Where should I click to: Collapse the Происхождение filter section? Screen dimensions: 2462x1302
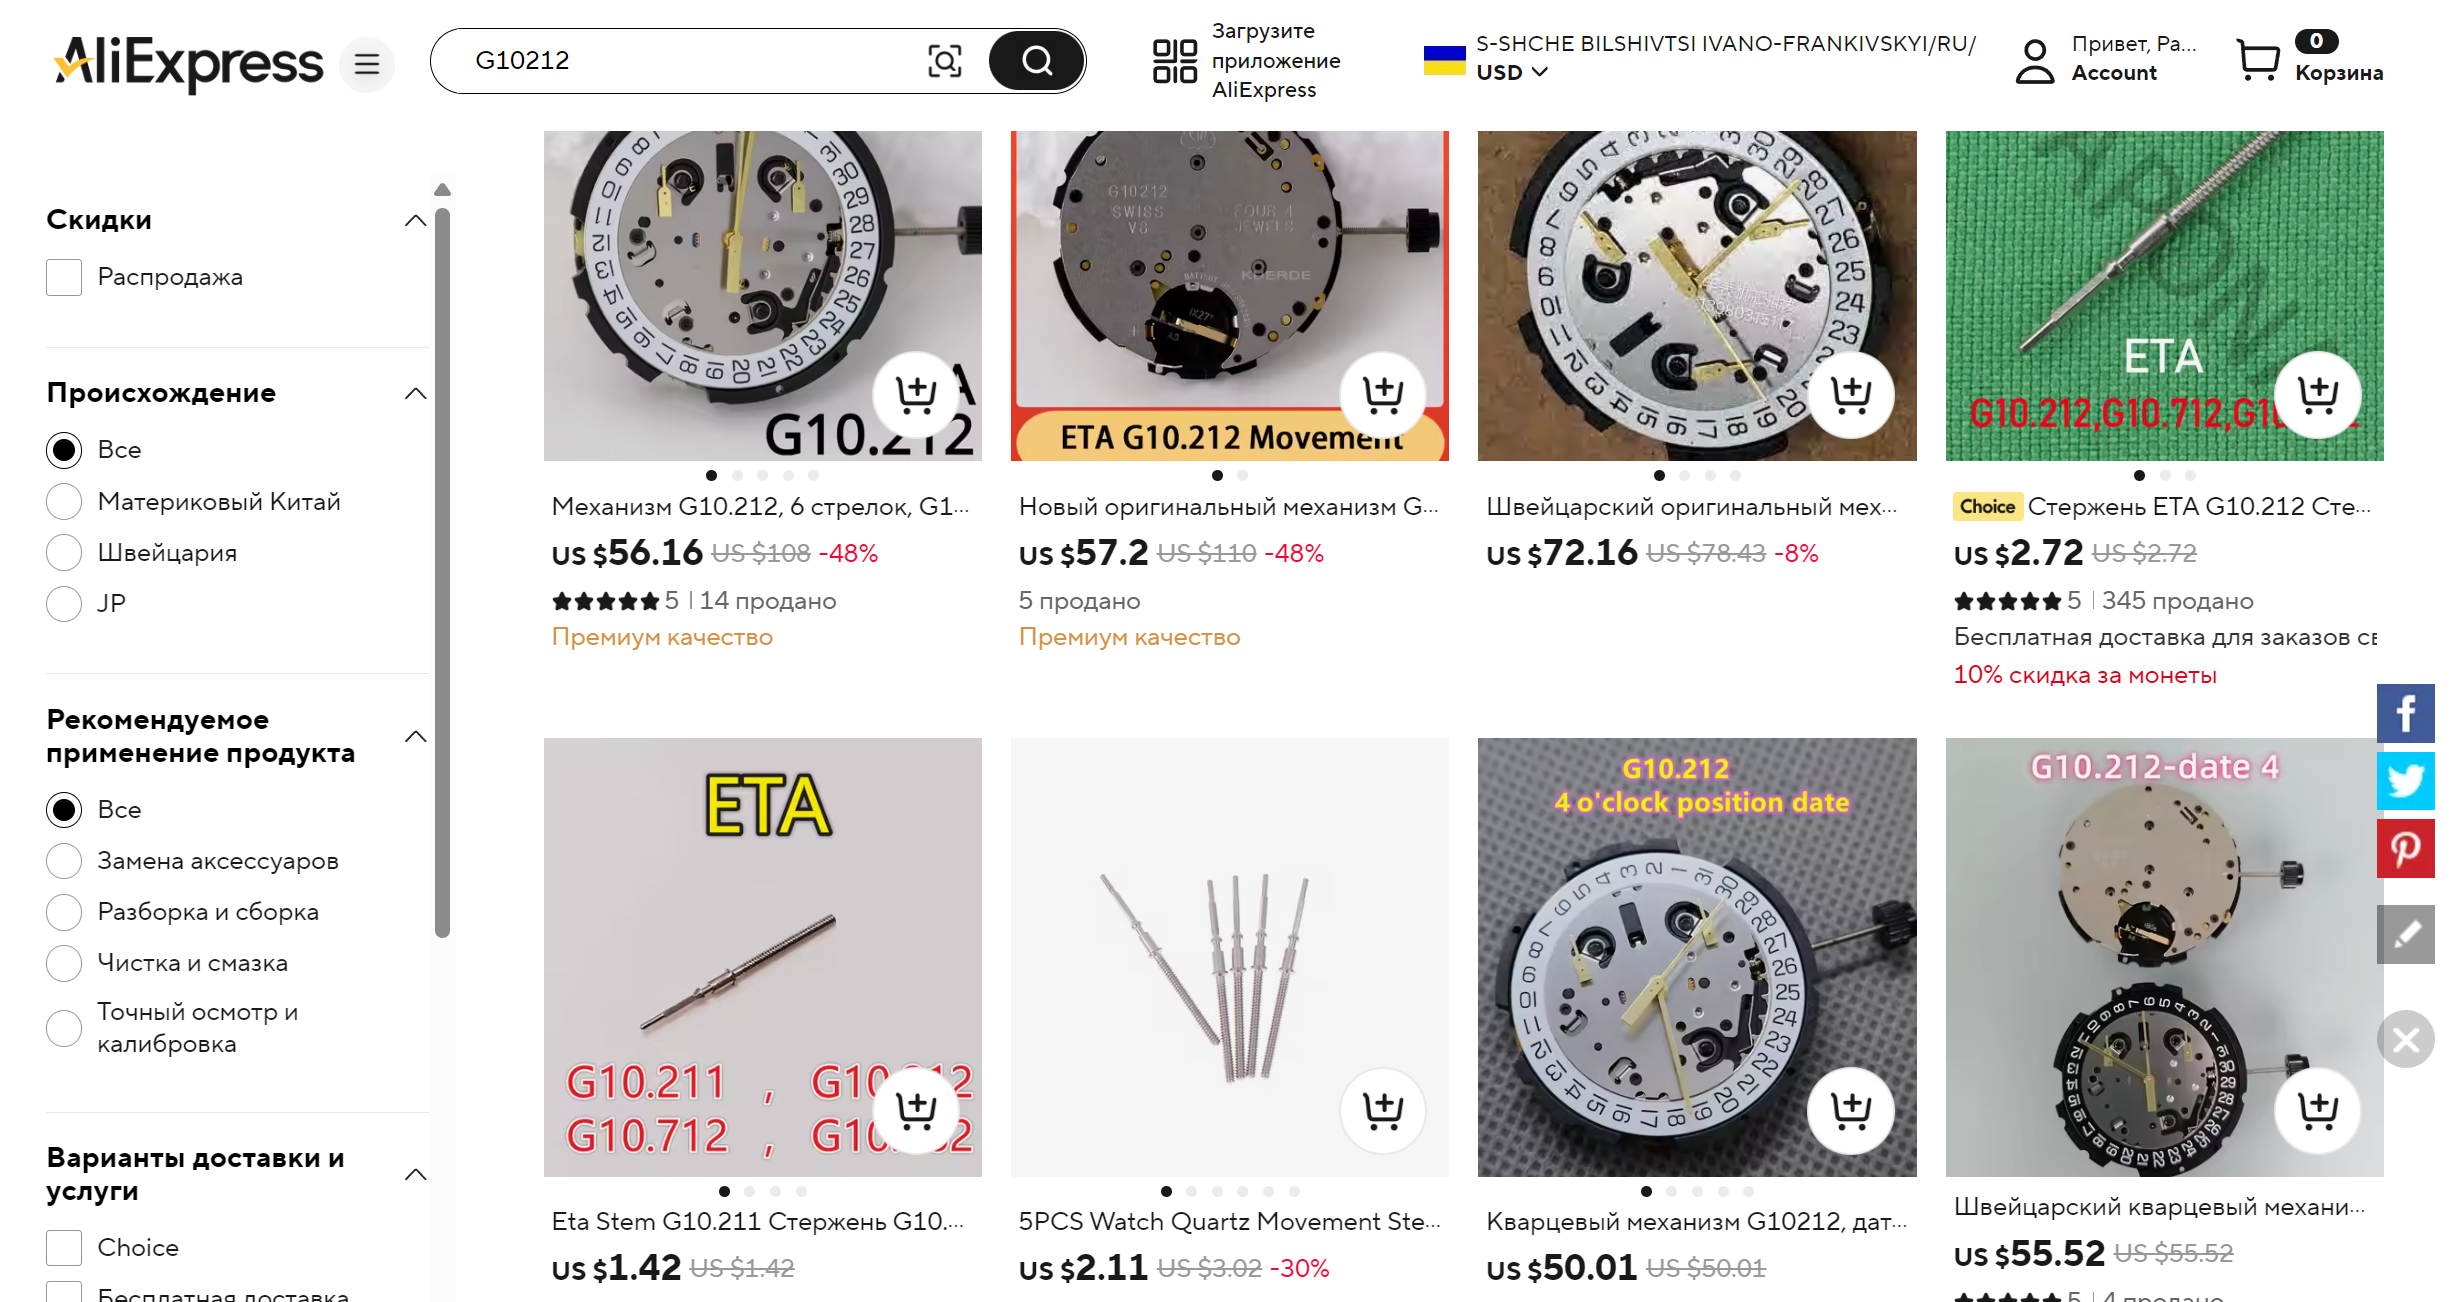pos(416,394)
